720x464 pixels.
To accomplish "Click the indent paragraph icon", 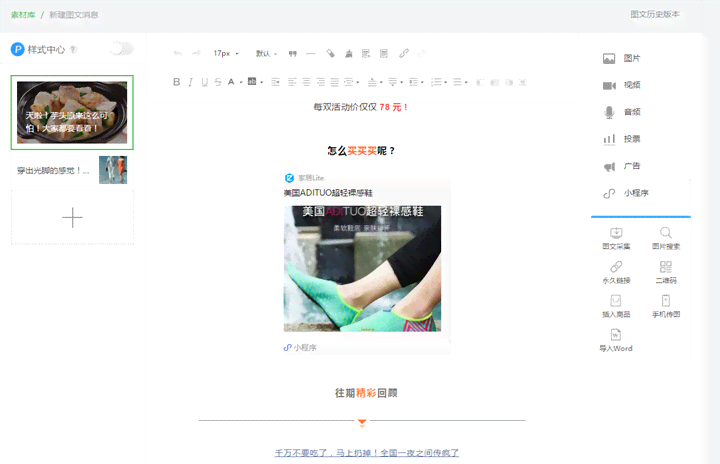I will (275, 82).
